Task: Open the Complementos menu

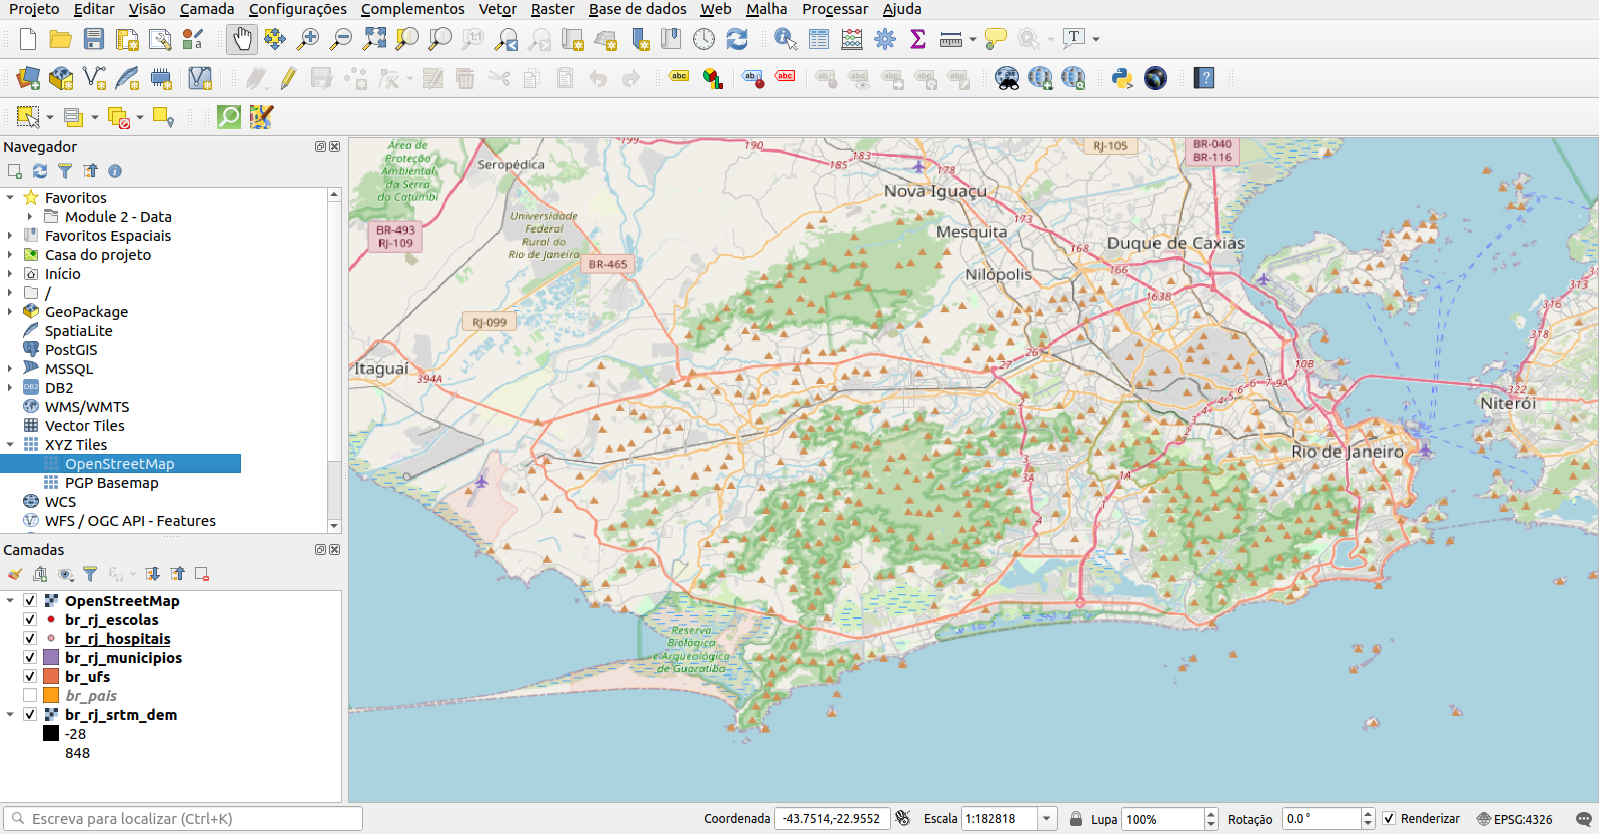Action: pyautogui.click(x=413, y=9)
